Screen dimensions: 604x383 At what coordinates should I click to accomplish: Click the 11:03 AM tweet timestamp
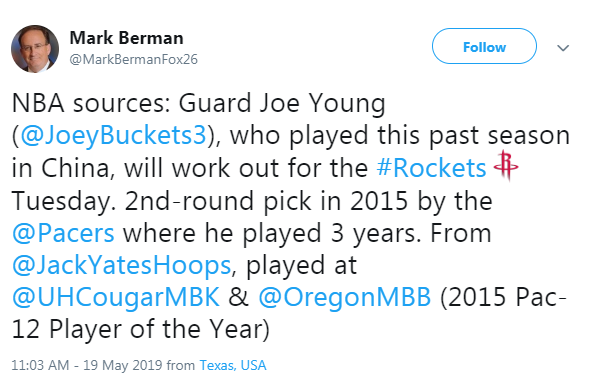pos(40,365)
